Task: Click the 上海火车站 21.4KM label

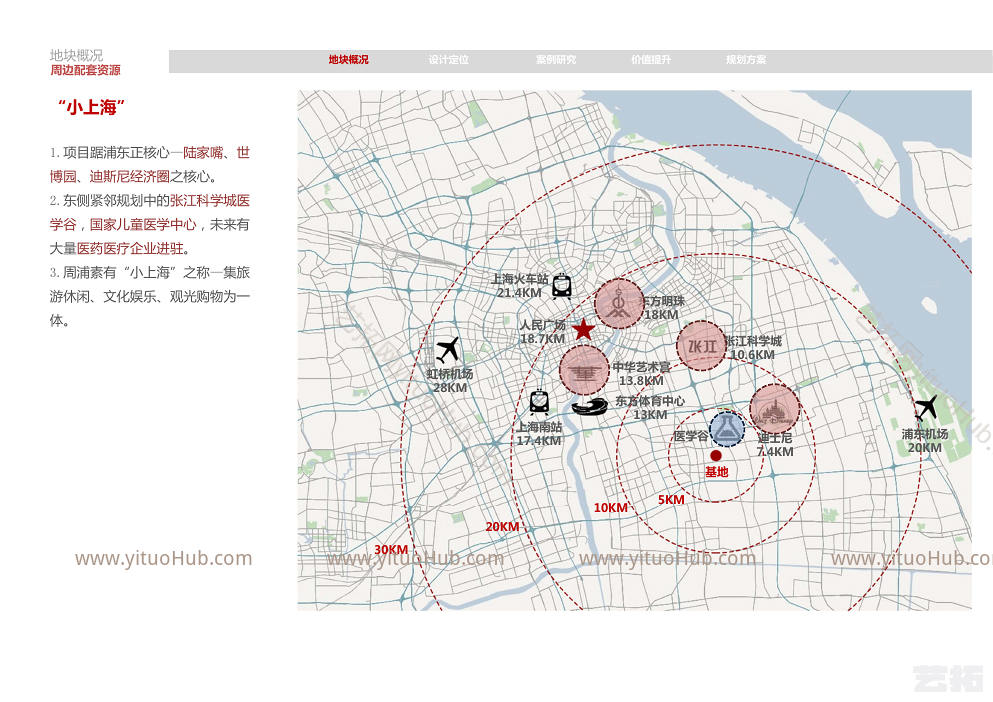Action: pos(520,286)
